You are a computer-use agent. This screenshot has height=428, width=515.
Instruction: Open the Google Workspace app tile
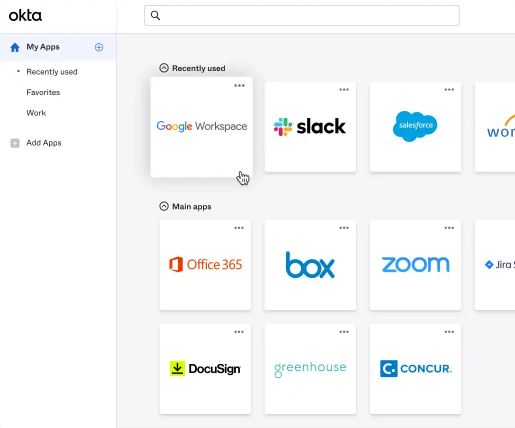[202, 127]
